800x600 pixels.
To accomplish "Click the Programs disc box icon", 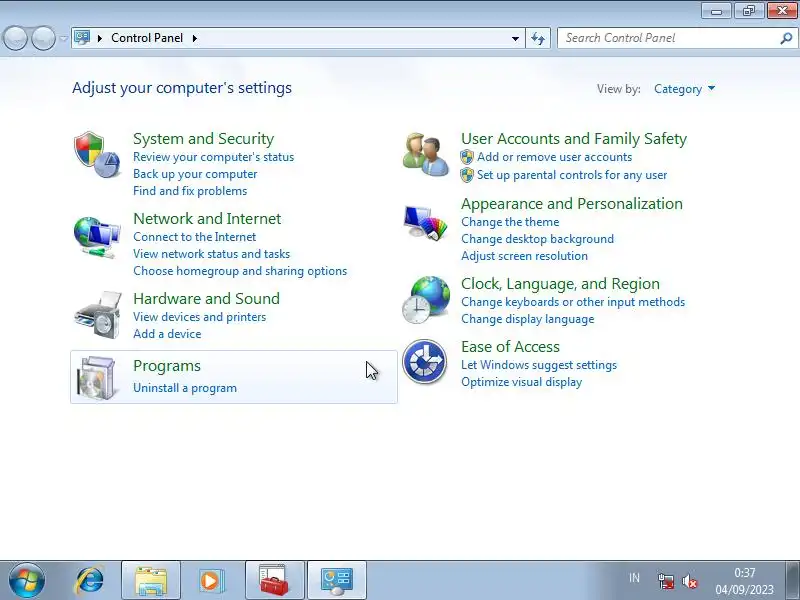I will tap(96, 378).
